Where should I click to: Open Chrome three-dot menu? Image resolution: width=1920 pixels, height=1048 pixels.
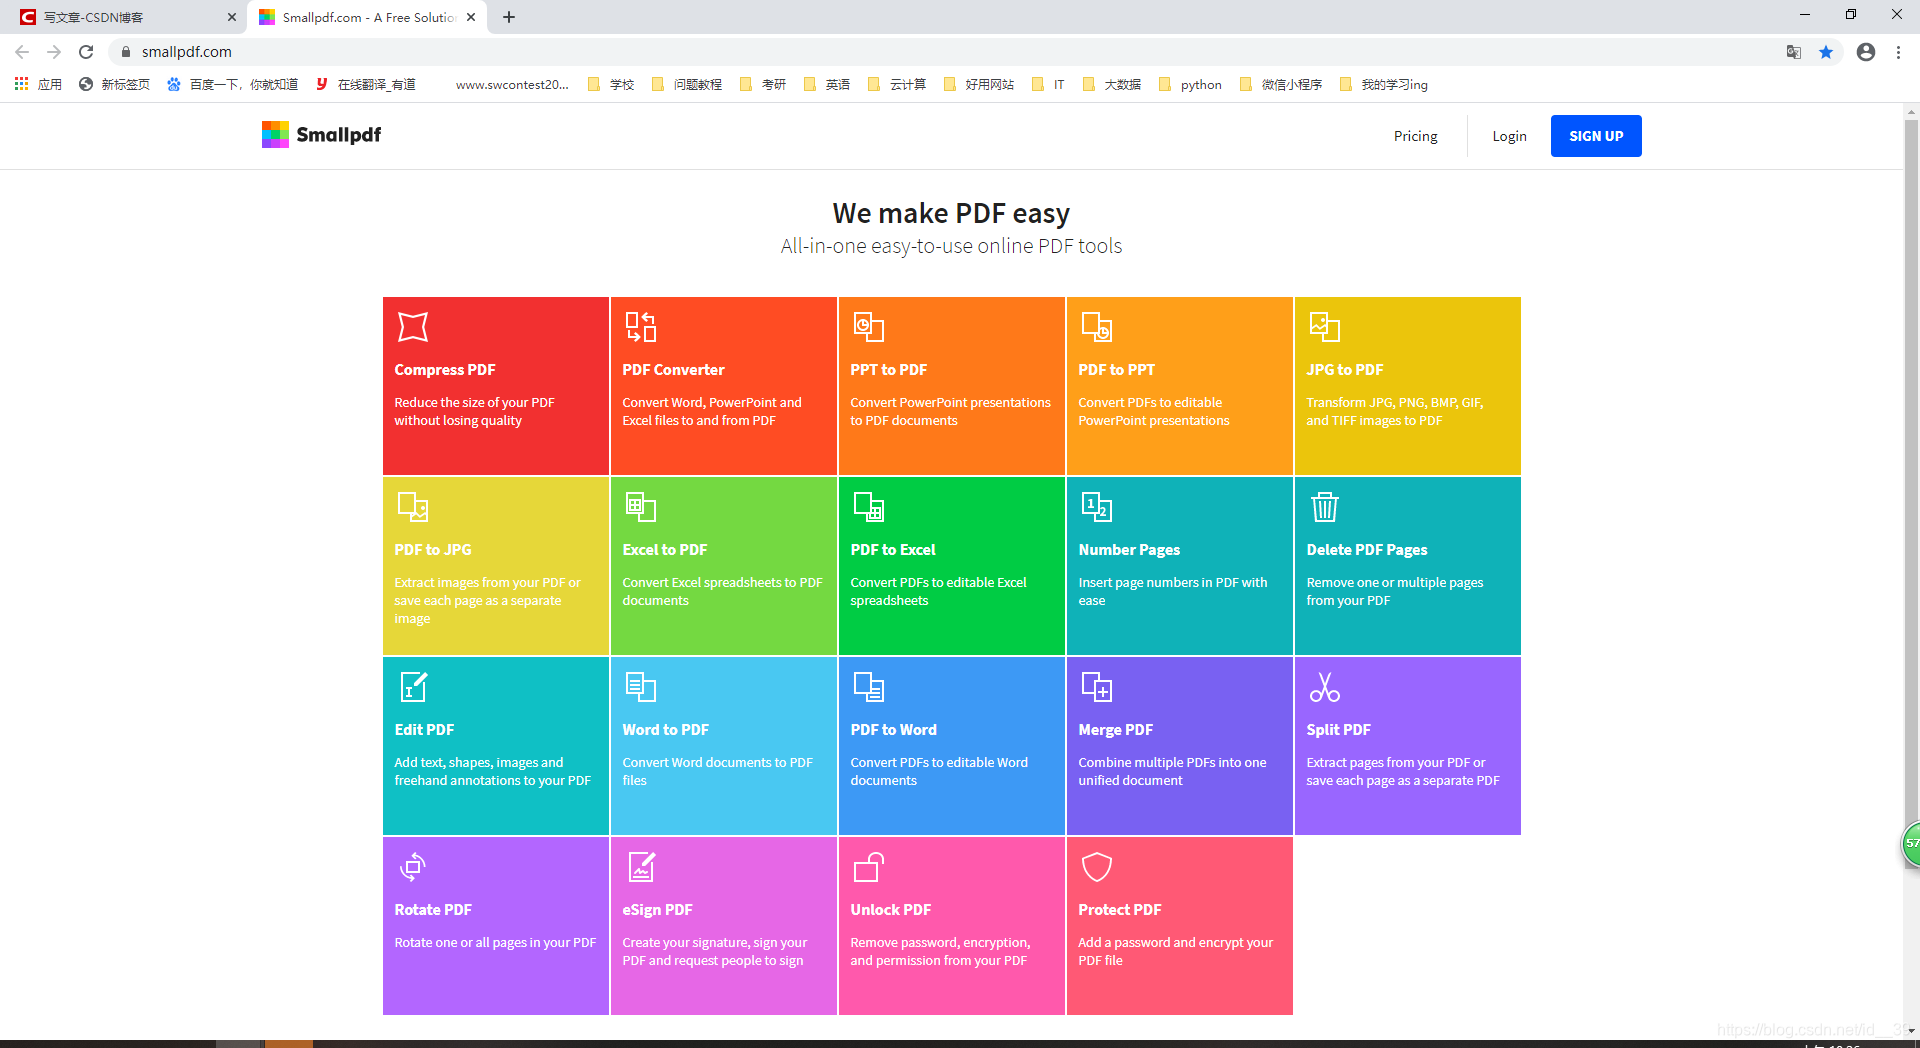coord(1898,52)
